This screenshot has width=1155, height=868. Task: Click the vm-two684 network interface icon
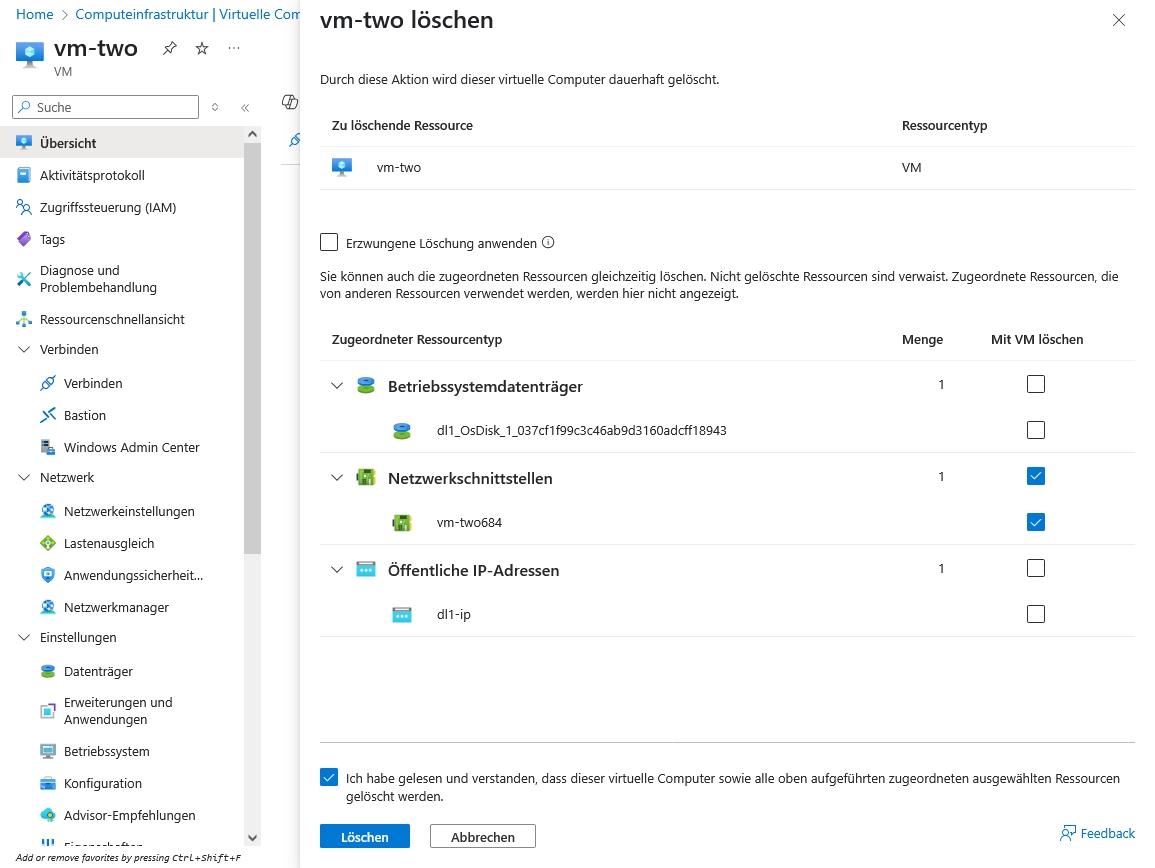point(402,523)
